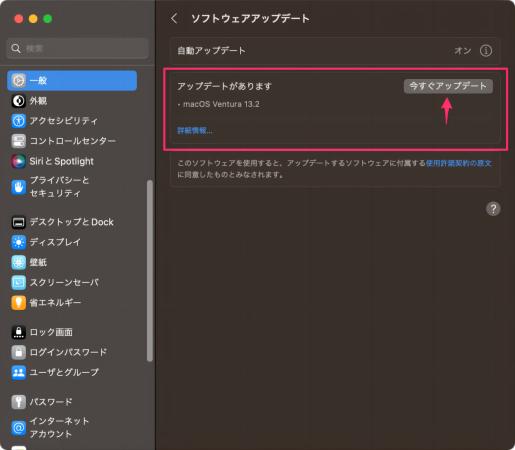515x450 pixels.
Task: Click the sidebar vertical scrollbar
Action: click(150, 271)
